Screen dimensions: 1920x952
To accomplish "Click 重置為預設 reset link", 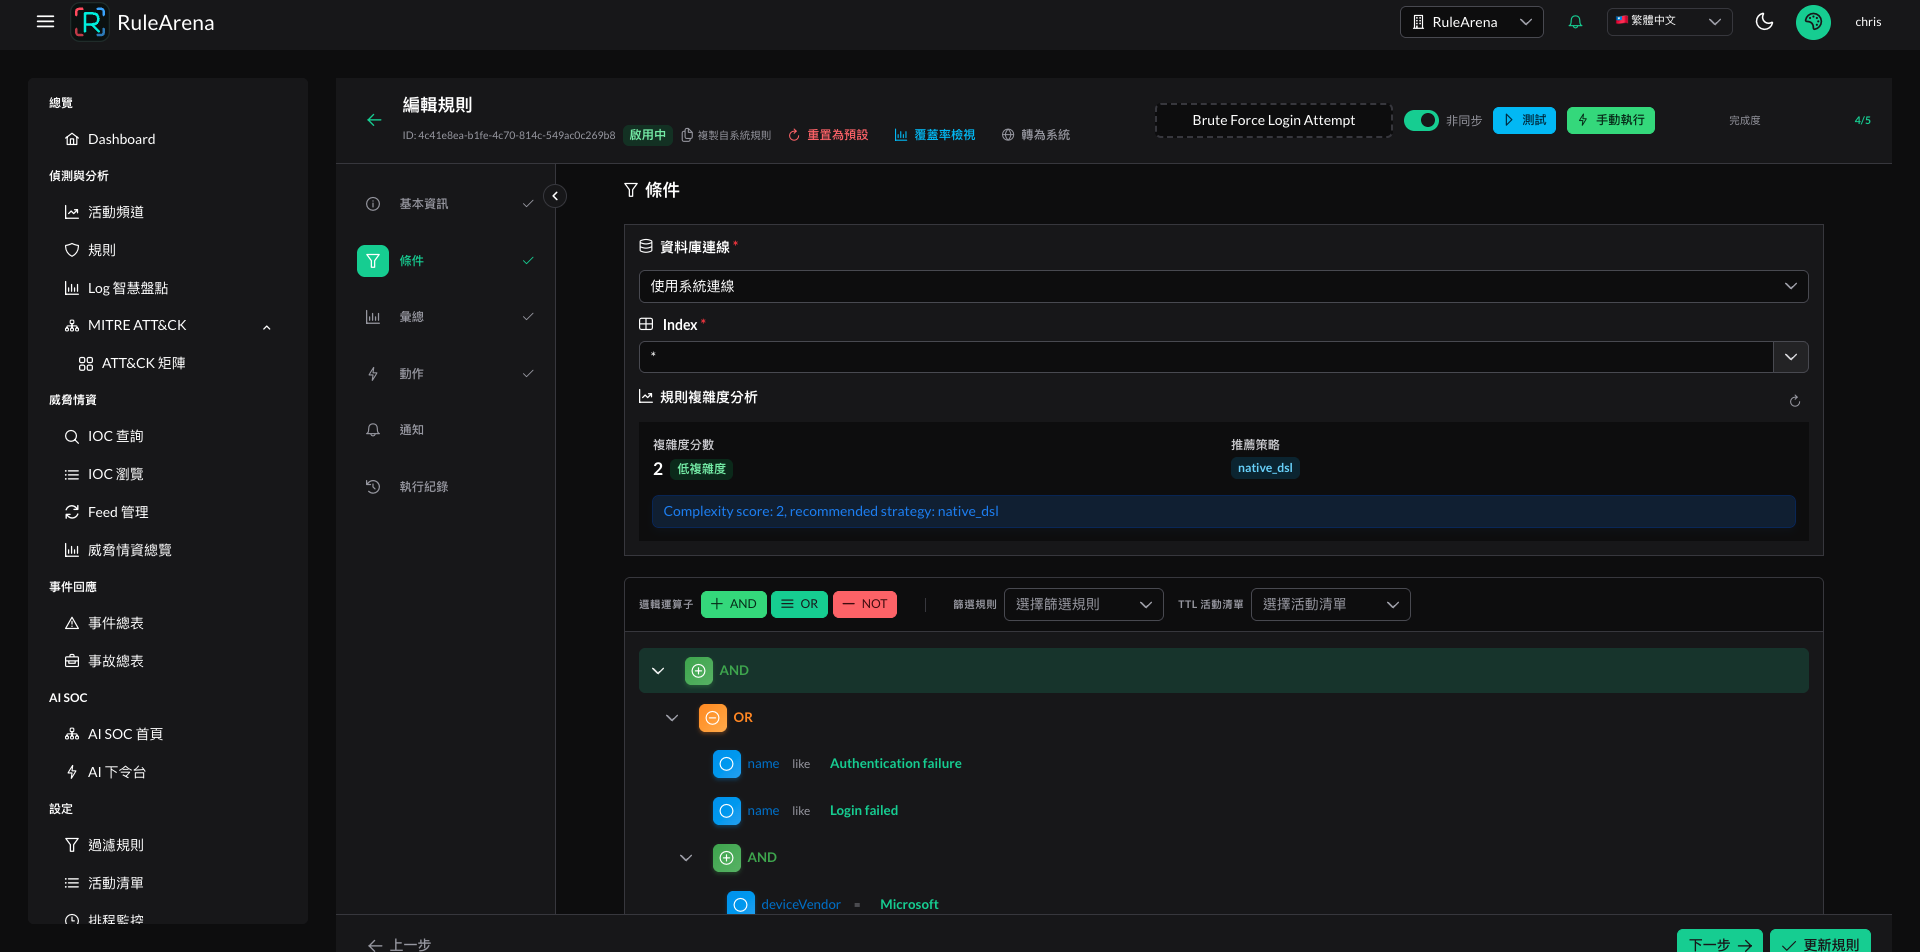I will 828,135.
